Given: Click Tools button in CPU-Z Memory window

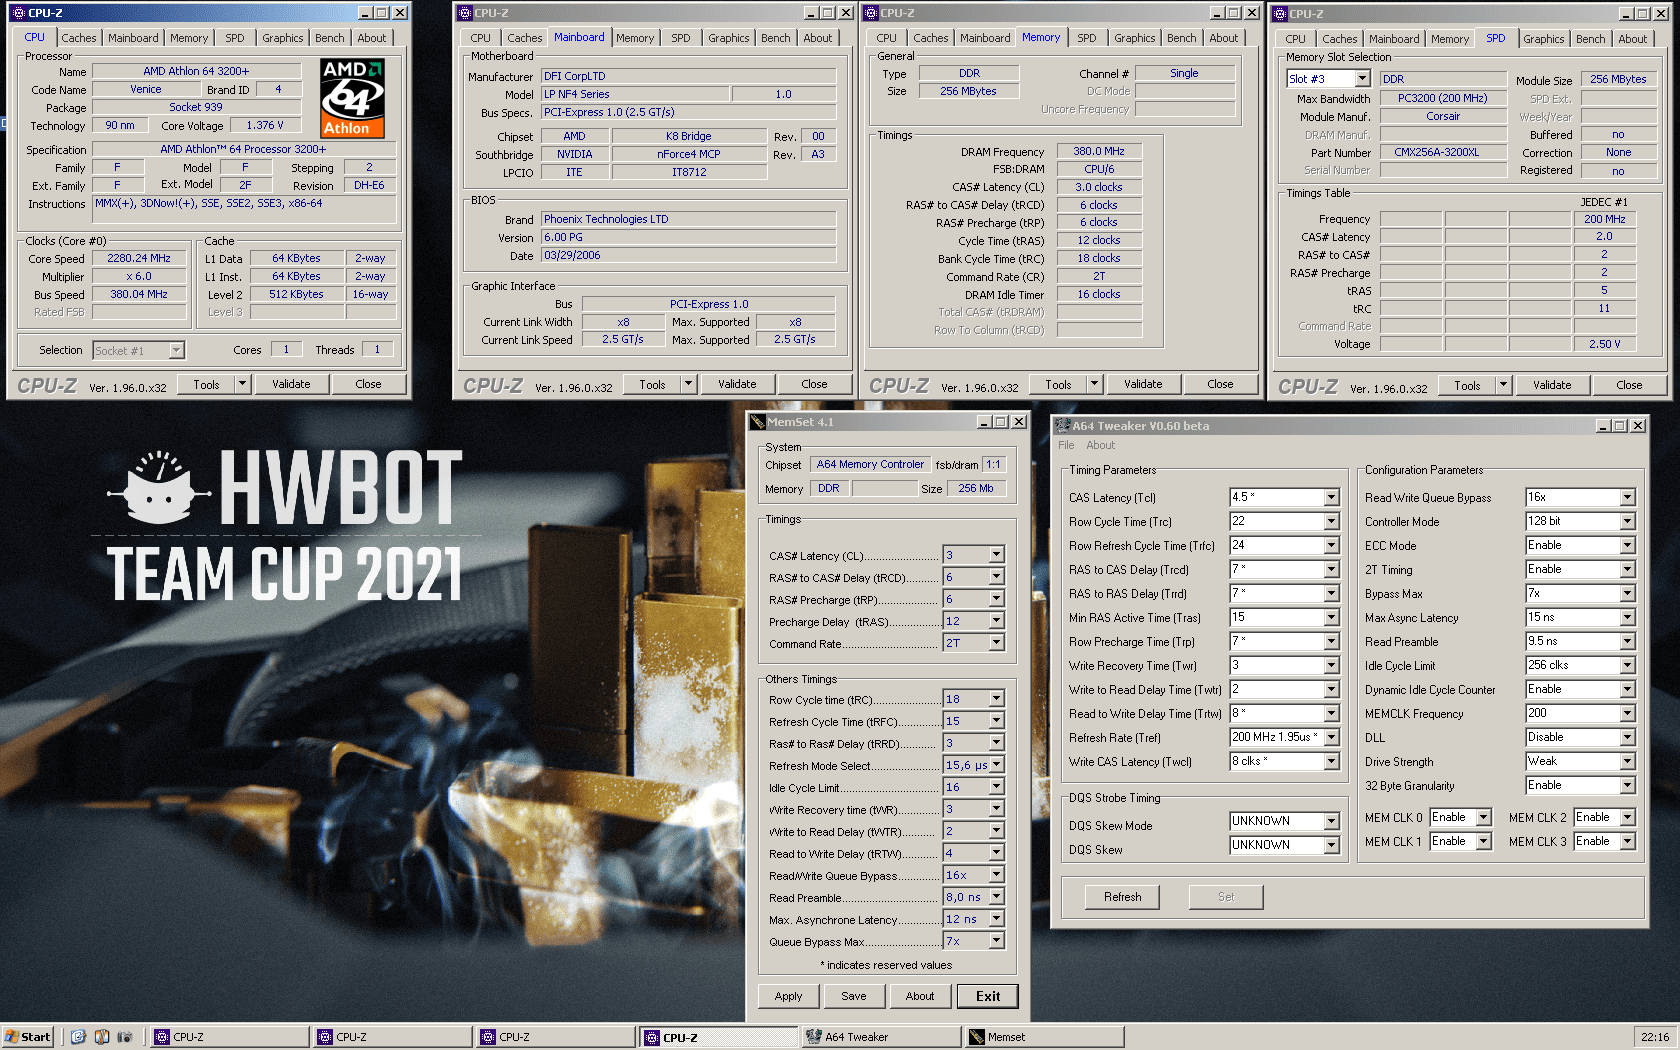Looking at the screenshot, I should pos(1058,384).
